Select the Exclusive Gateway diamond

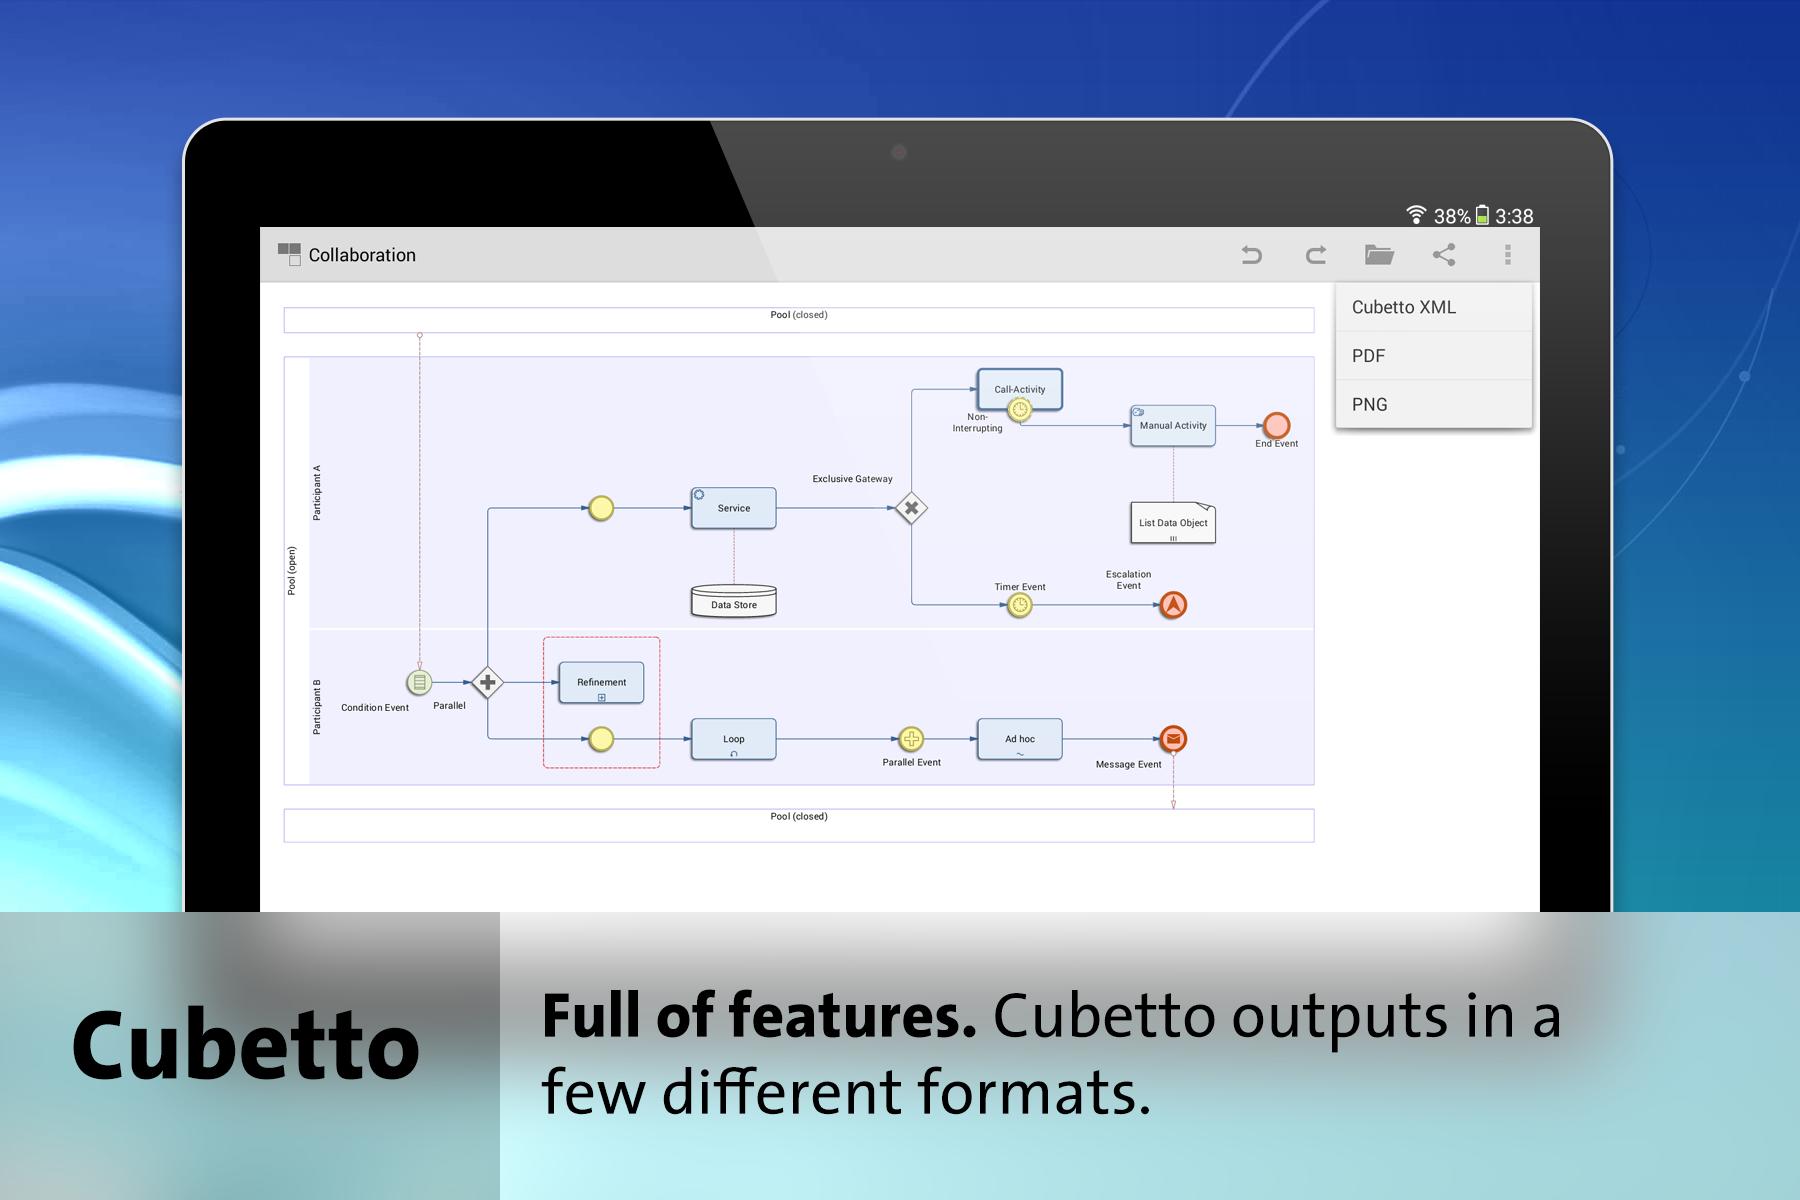tap(911, 508)
